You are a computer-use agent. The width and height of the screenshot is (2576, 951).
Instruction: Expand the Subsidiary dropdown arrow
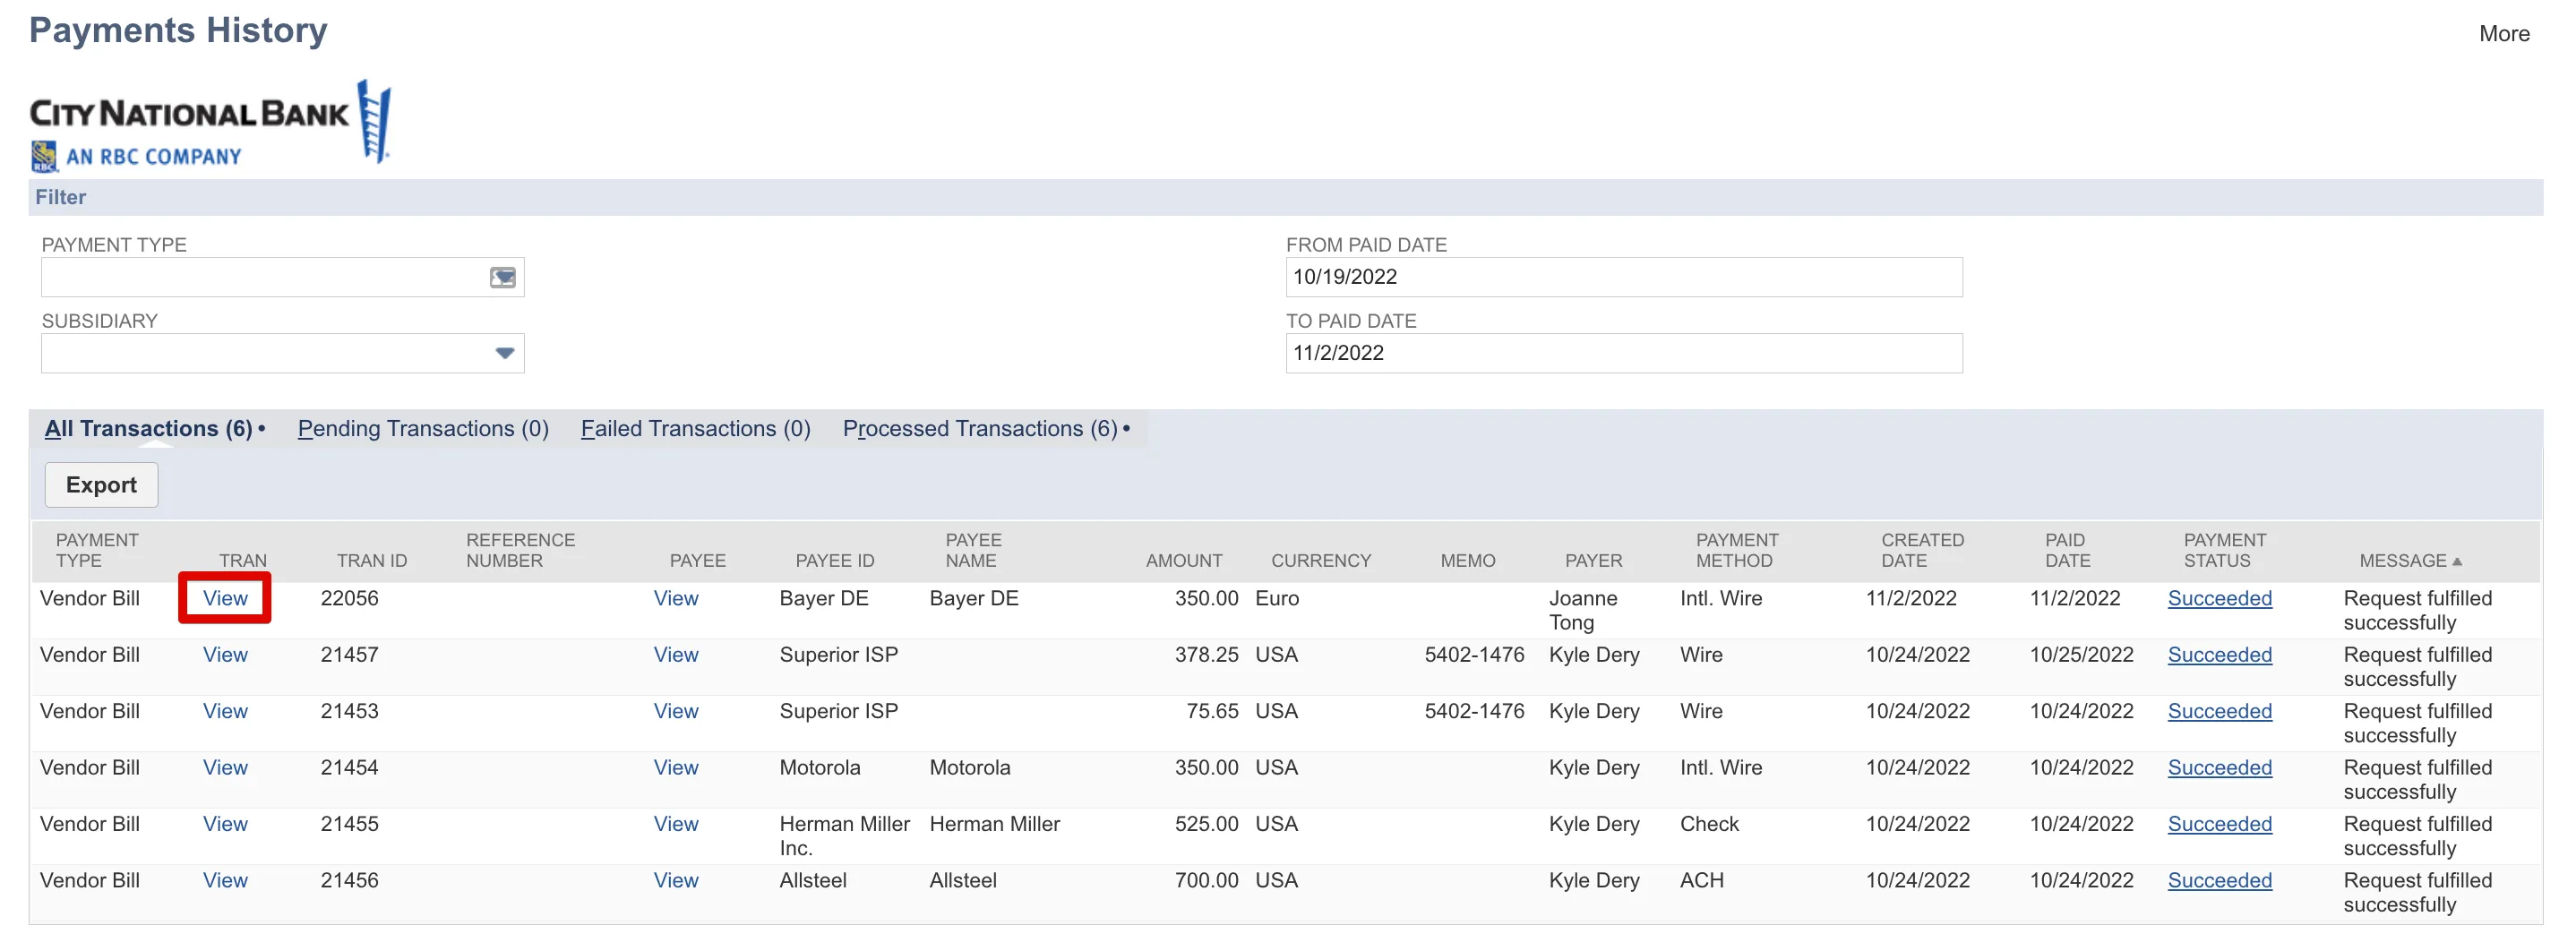504,353
